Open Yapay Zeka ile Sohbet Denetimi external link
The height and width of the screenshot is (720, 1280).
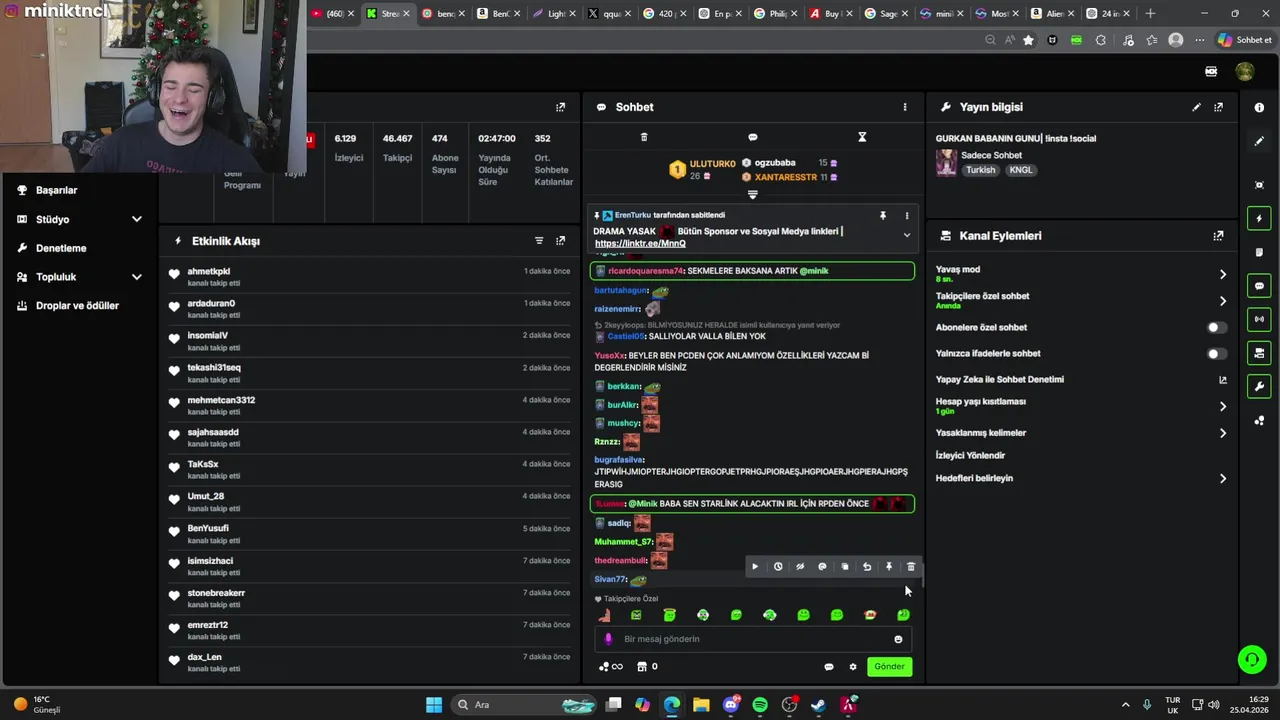[x=1222, y=380]
